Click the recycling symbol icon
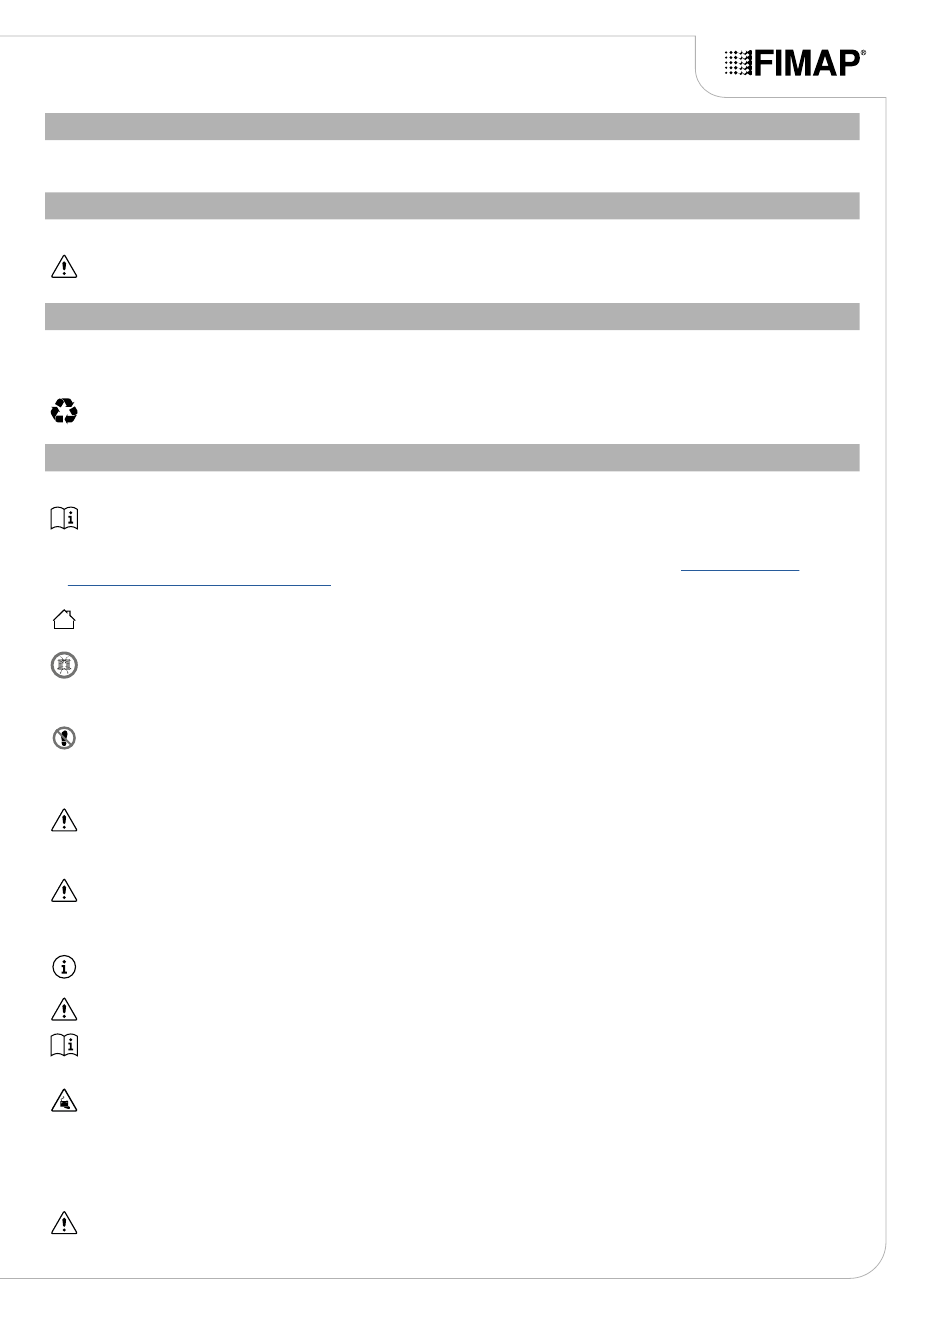This screenshot has height=1344, width=950. 64,411
